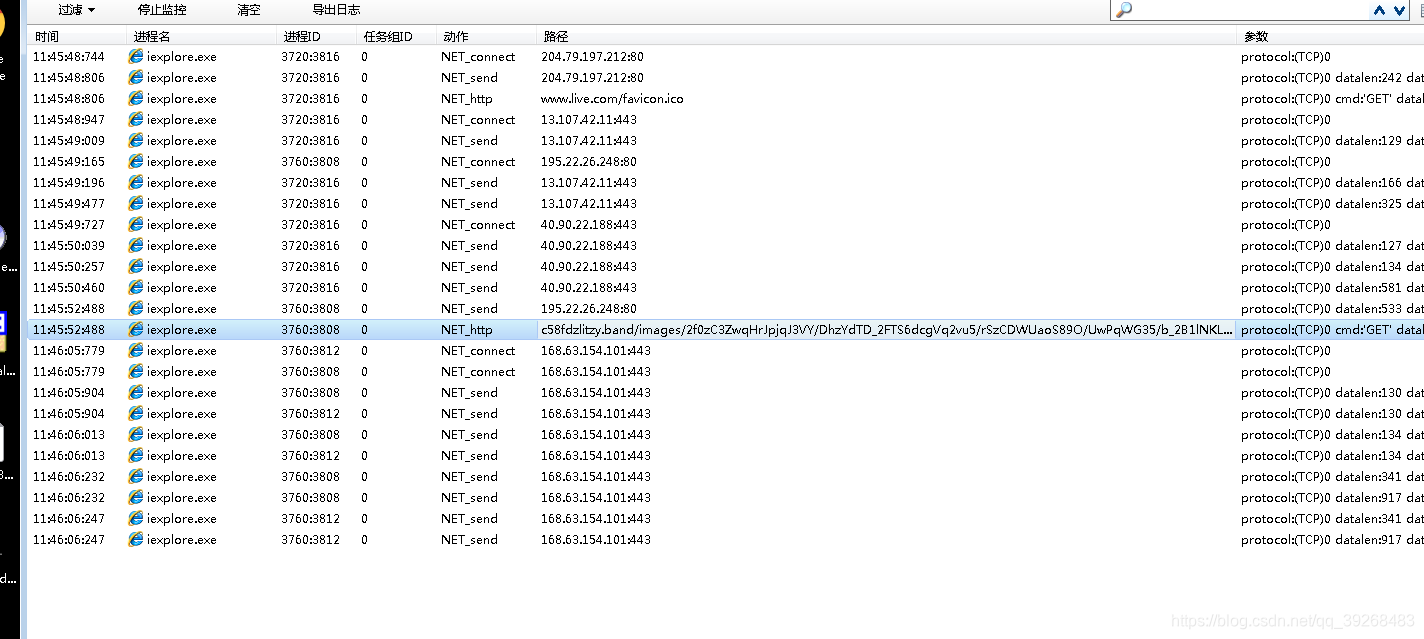Click the 导出日志 export log button

(336, 10)
